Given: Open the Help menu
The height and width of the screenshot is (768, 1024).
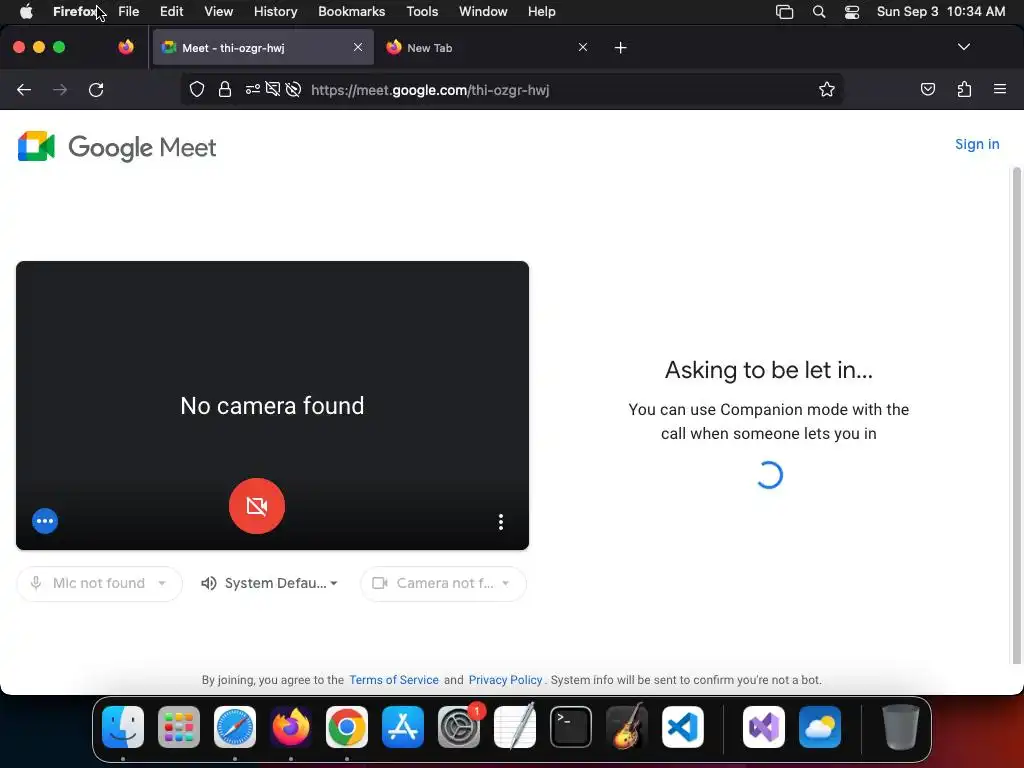Looking at the screenshot, I should tap(541, 11).
